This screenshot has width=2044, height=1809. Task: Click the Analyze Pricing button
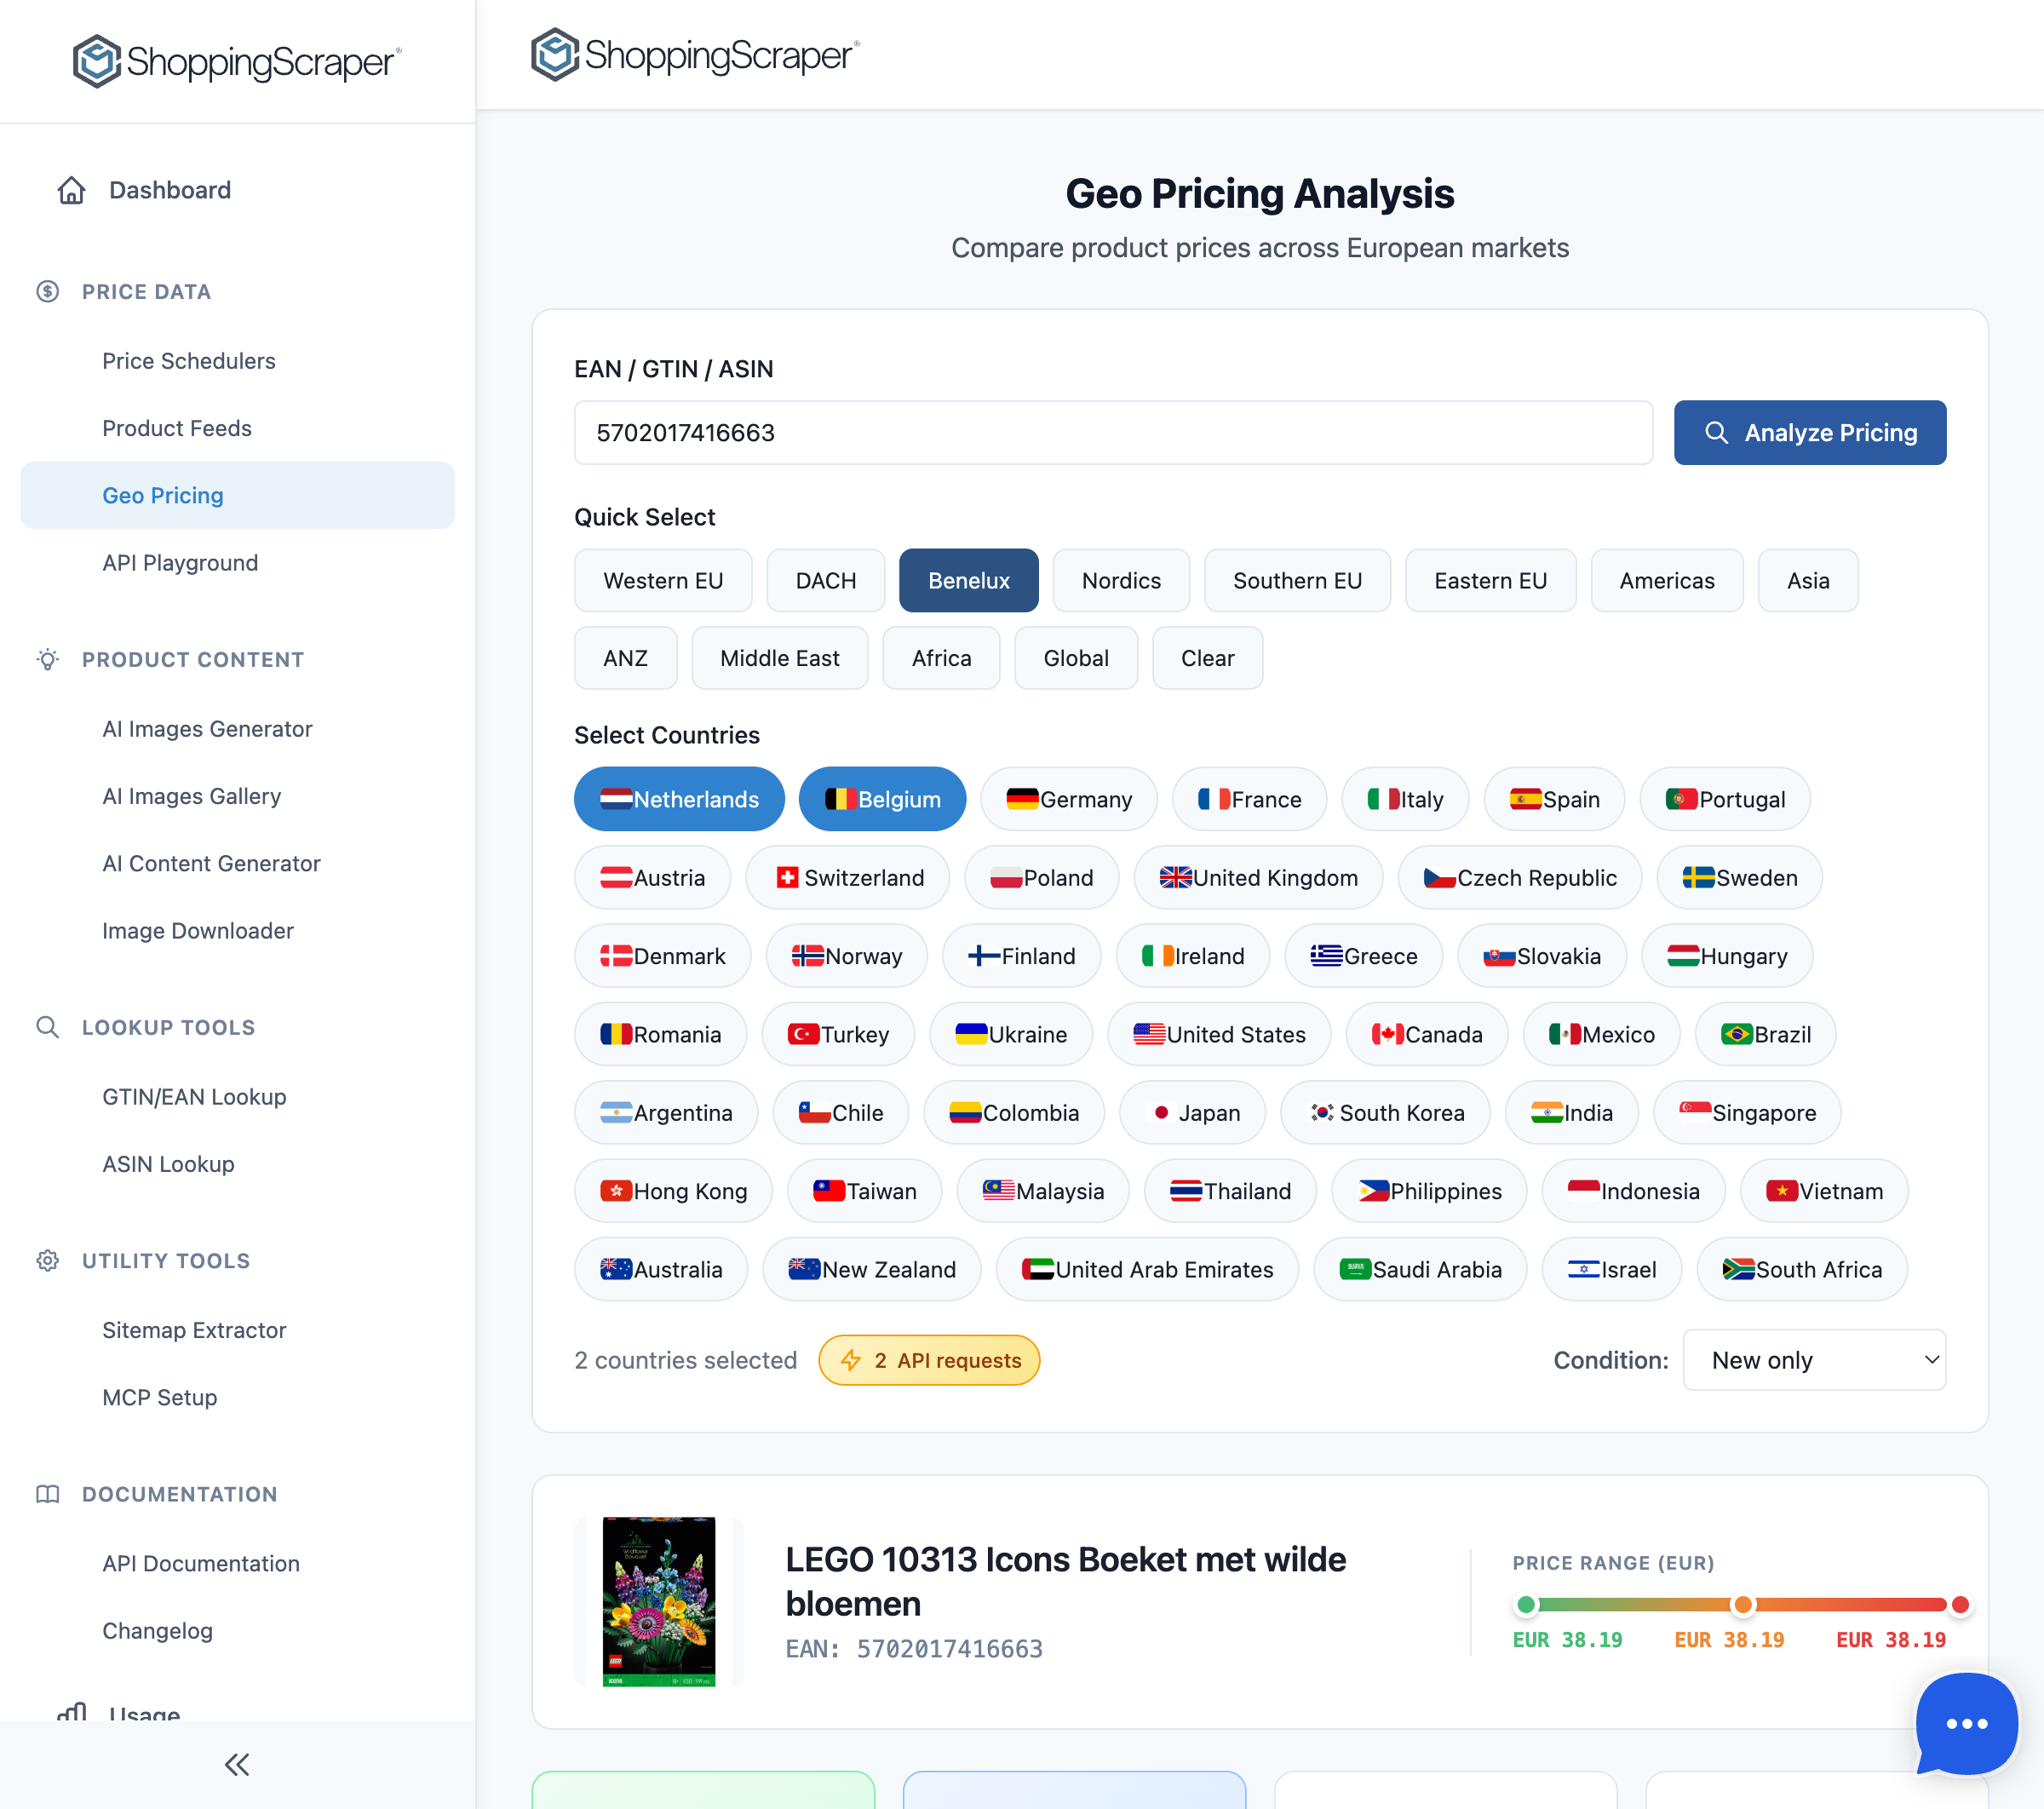[x=1809, y=432]
